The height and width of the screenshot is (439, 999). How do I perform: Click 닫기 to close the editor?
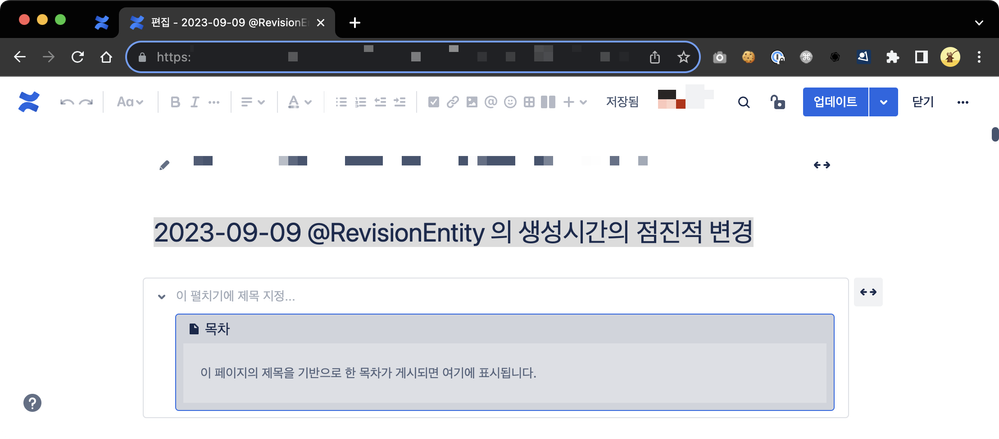coord(923,102)
